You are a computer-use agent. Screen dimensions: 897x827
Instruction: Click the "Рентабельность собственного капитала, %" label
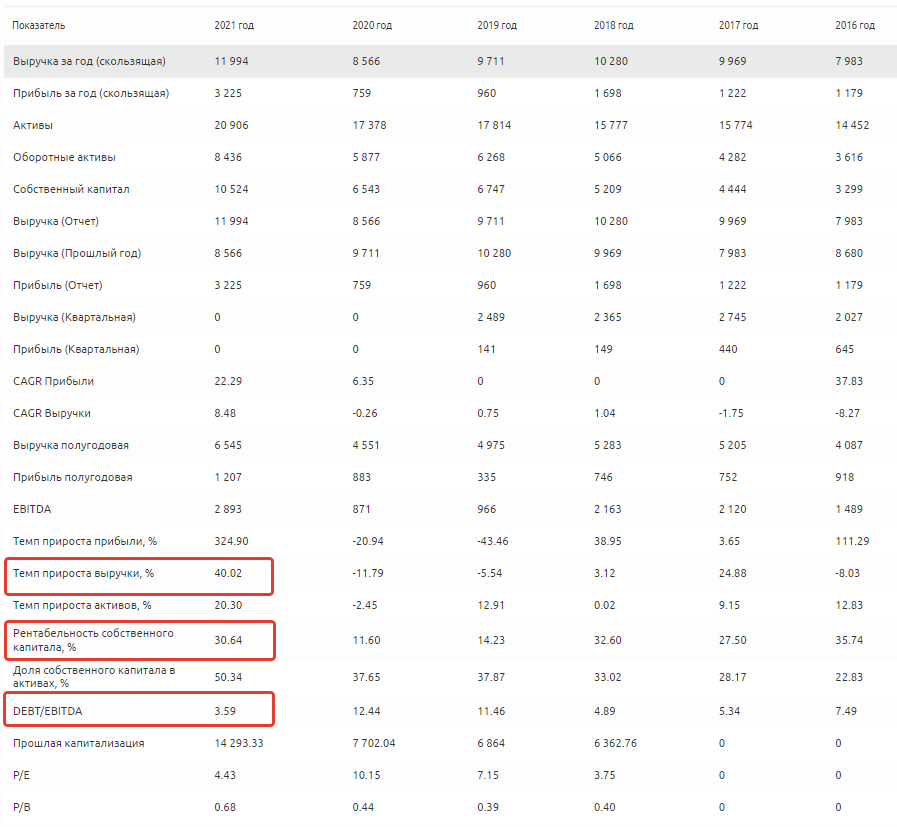coord(92,640)
